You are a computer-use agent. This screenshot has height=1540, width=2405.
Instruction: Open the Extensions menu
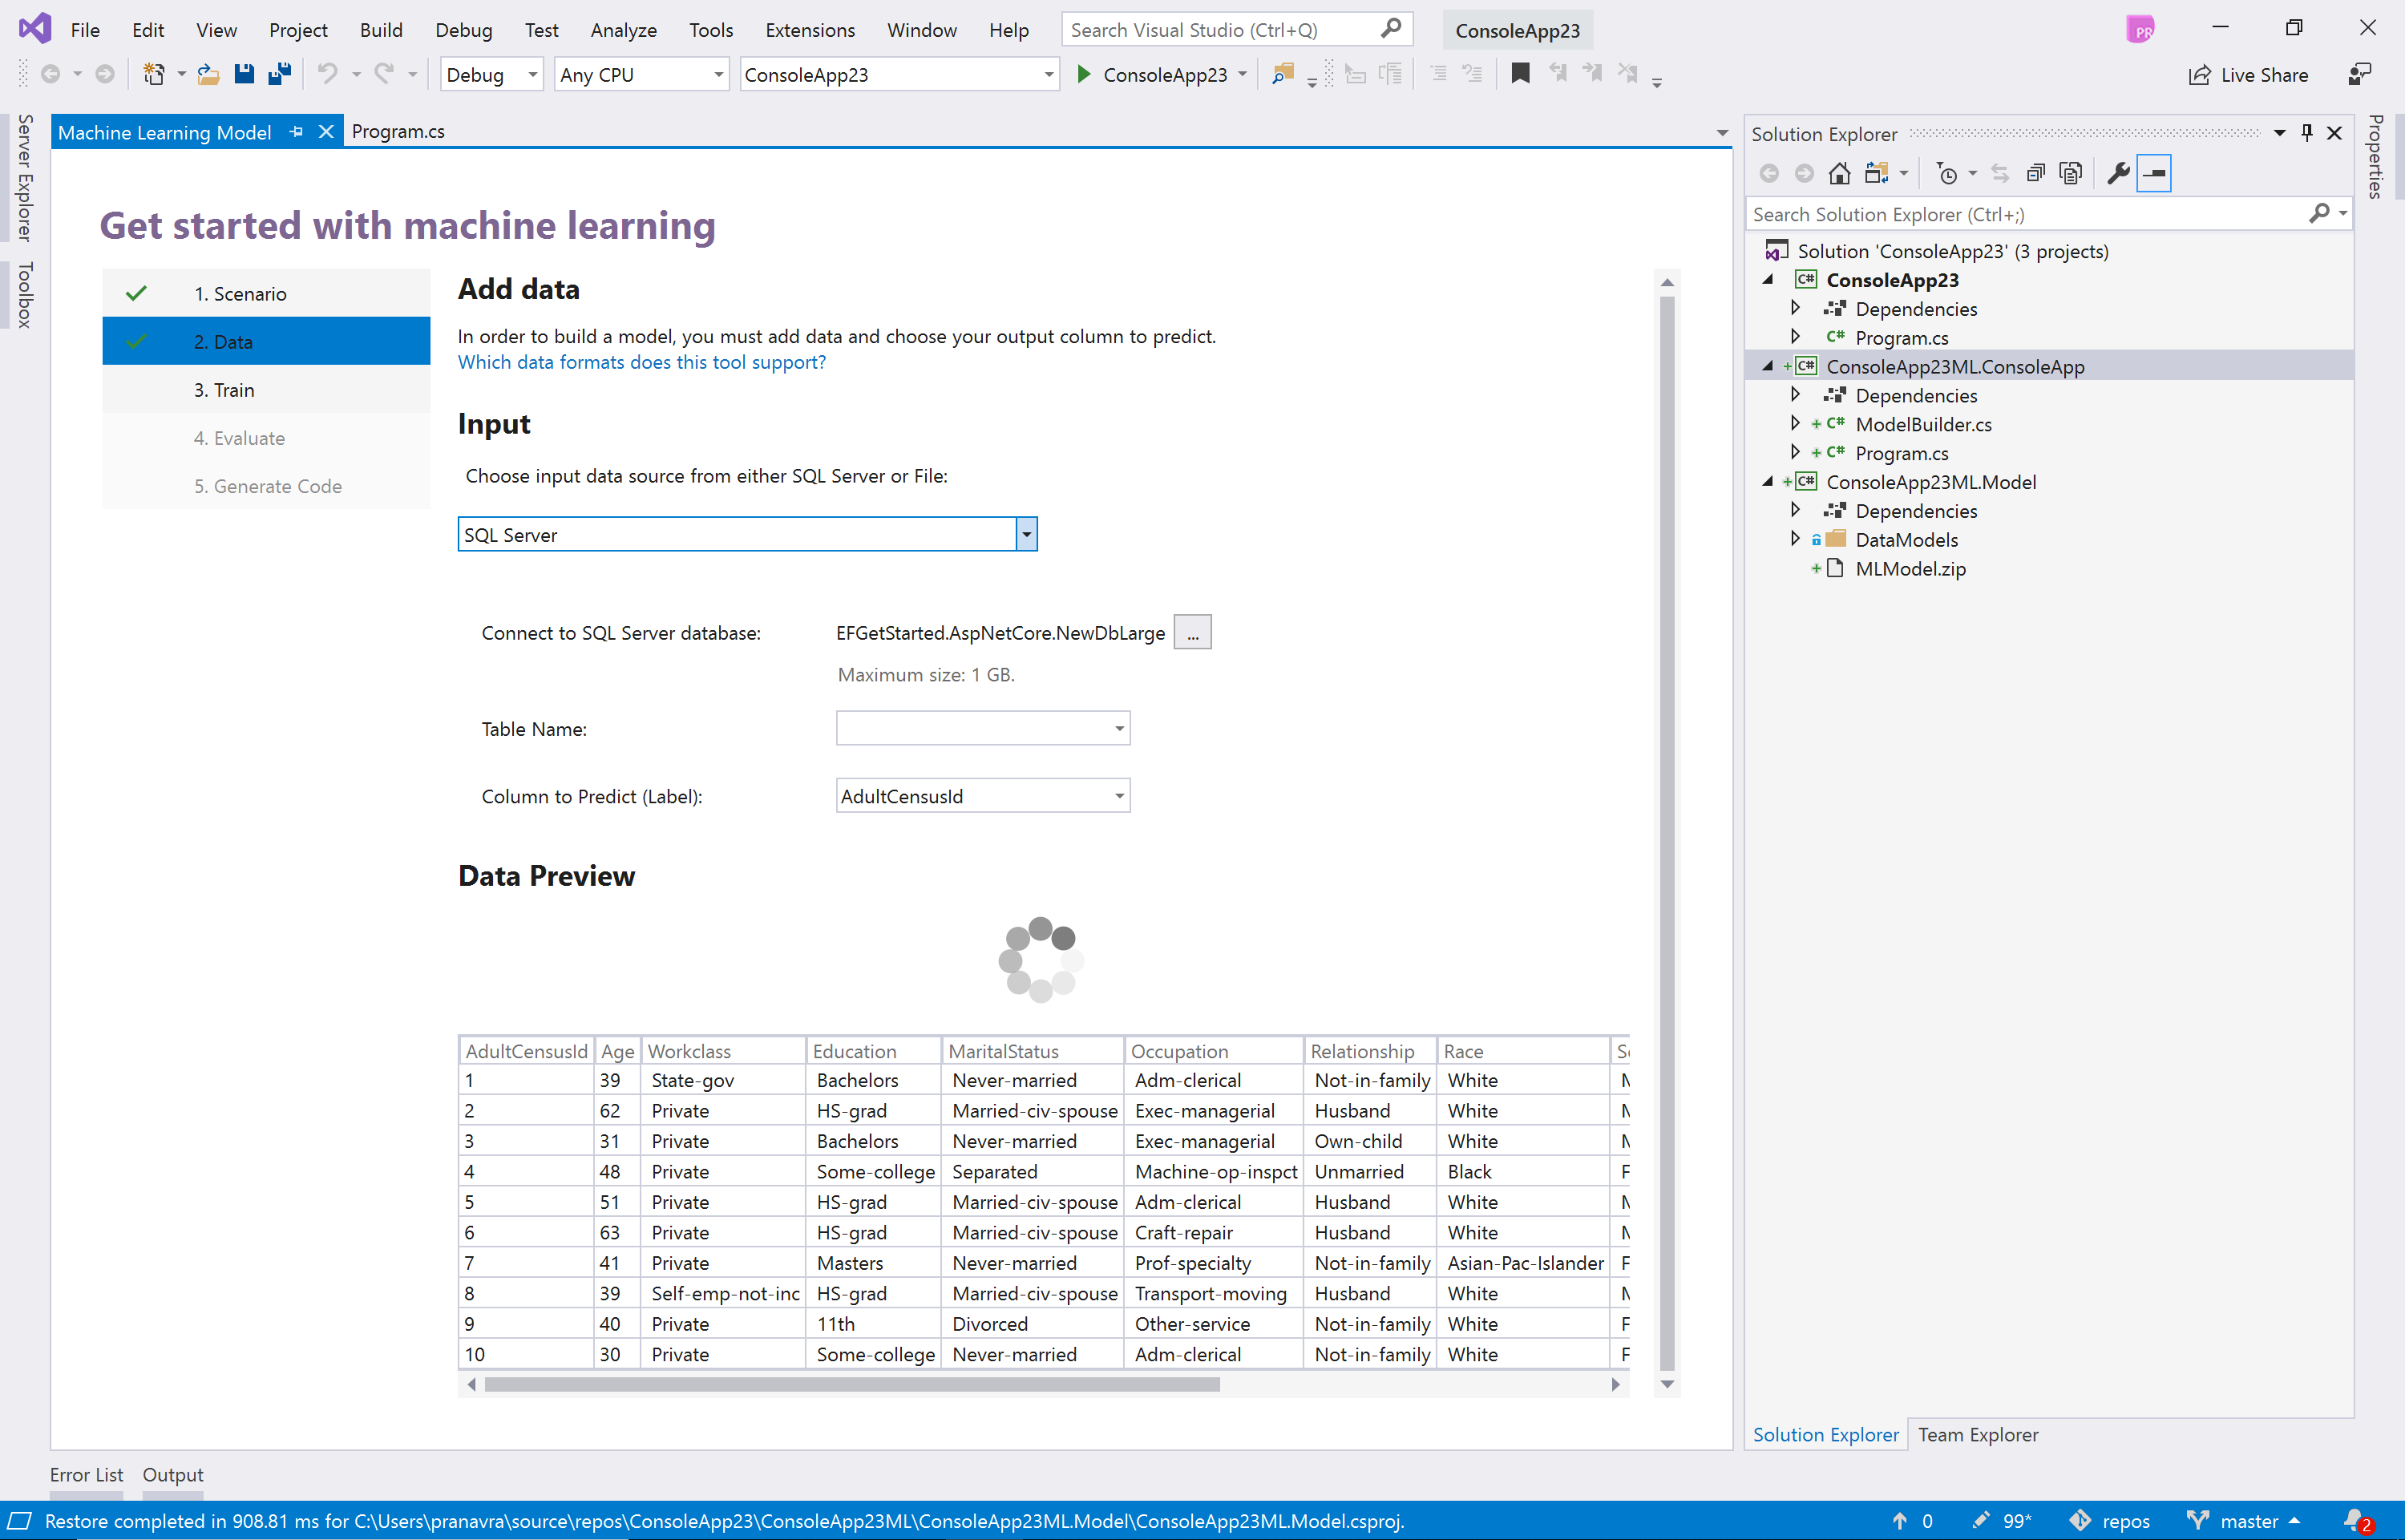809,30
